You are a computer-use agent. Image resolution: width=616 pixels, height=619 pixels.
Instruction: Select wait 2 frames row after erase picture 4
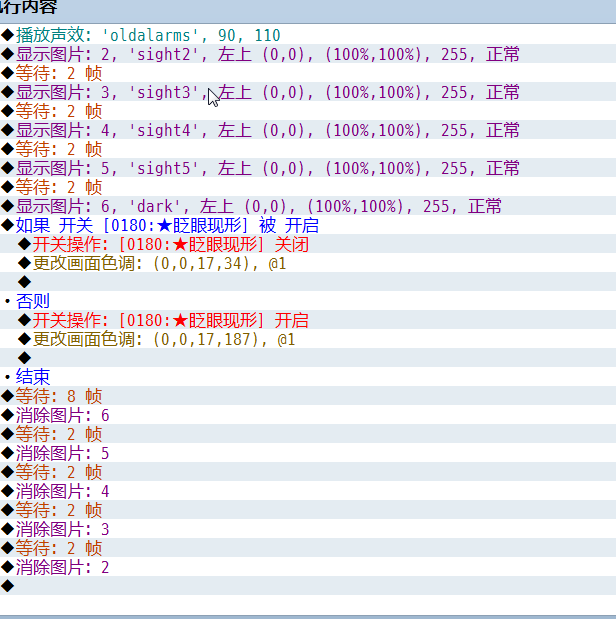pos(308,510)
